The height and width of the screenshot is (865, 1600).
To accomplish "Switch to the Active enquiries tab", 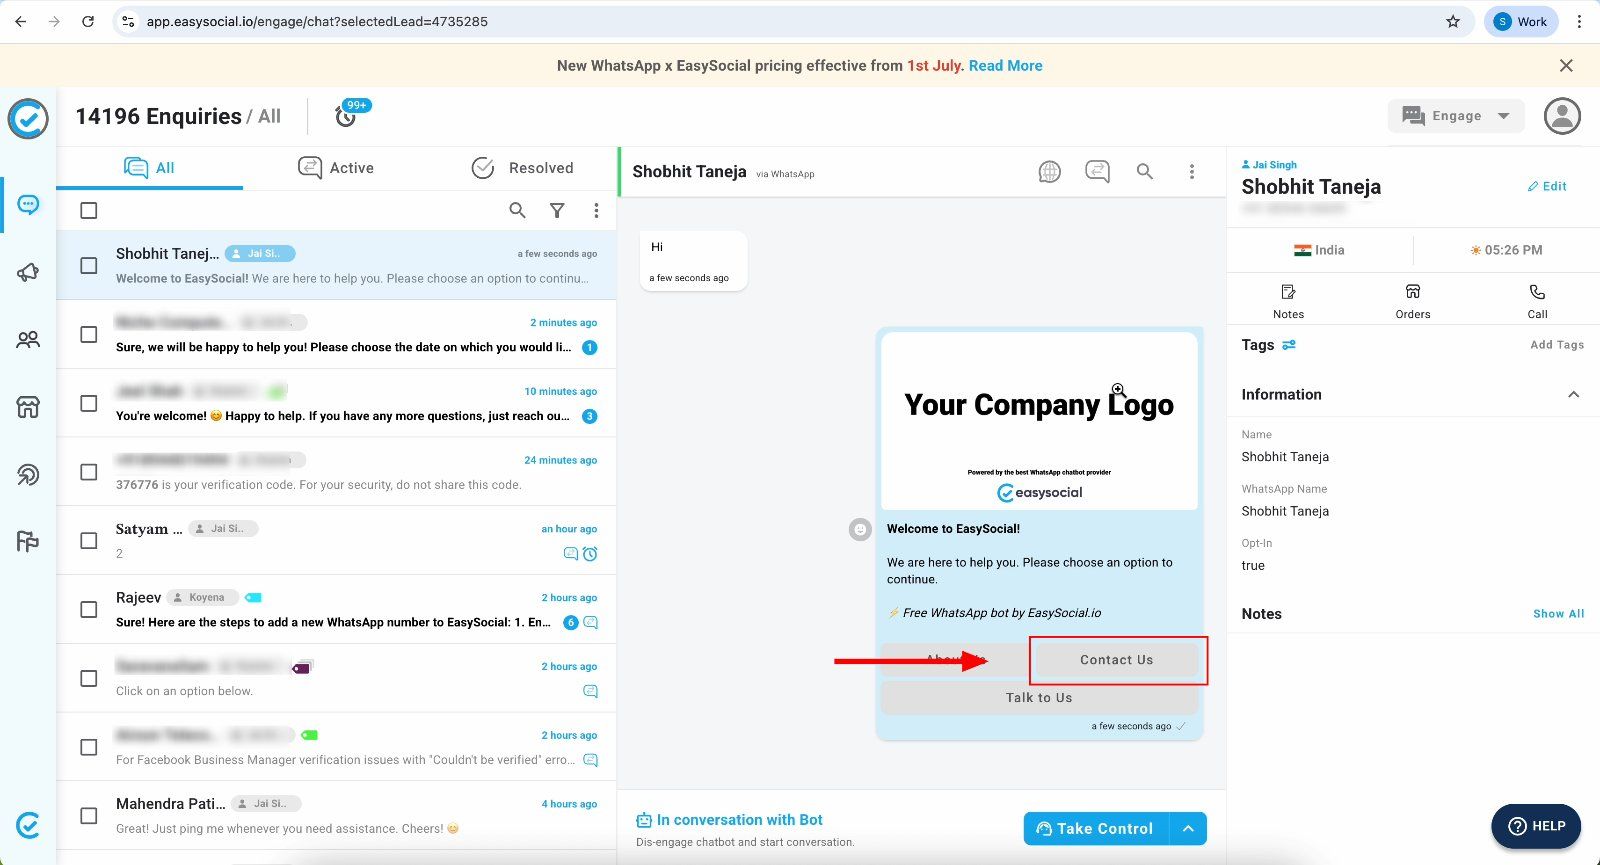I will coord(336,168).
